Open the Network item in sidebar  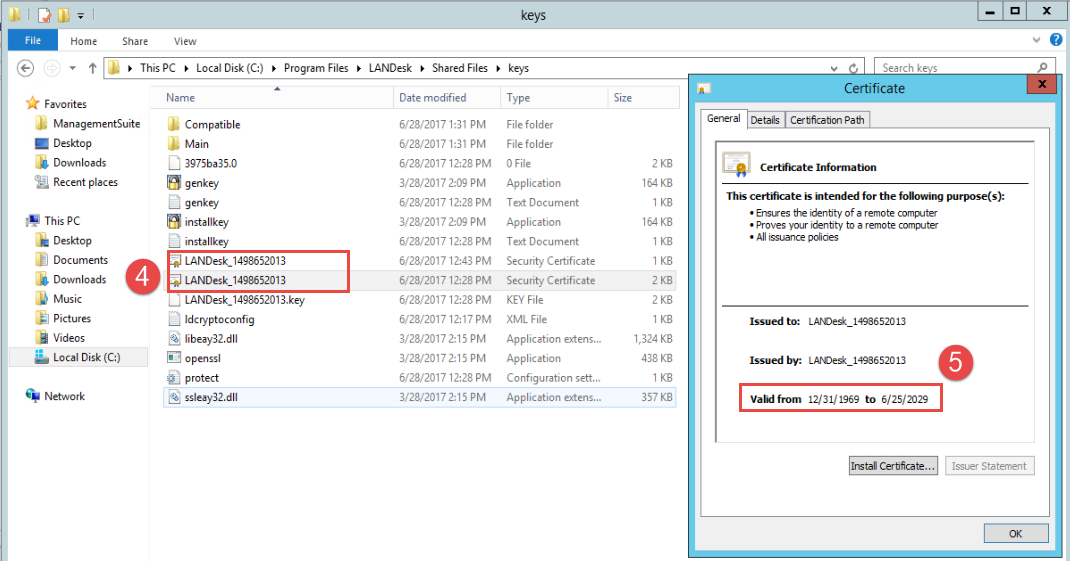[x=64, y=396]
